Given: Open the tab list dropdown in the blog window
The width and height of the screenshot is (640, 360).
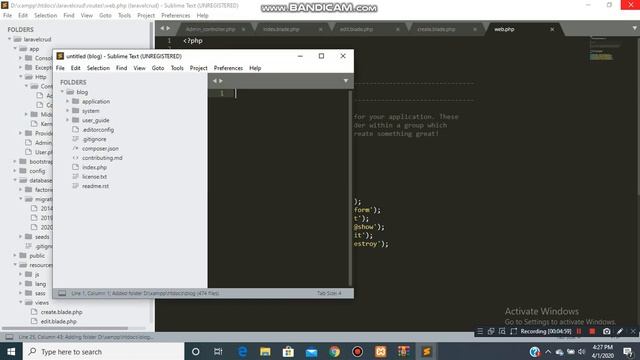Looking at the screenshot, I should pos(346,81).
